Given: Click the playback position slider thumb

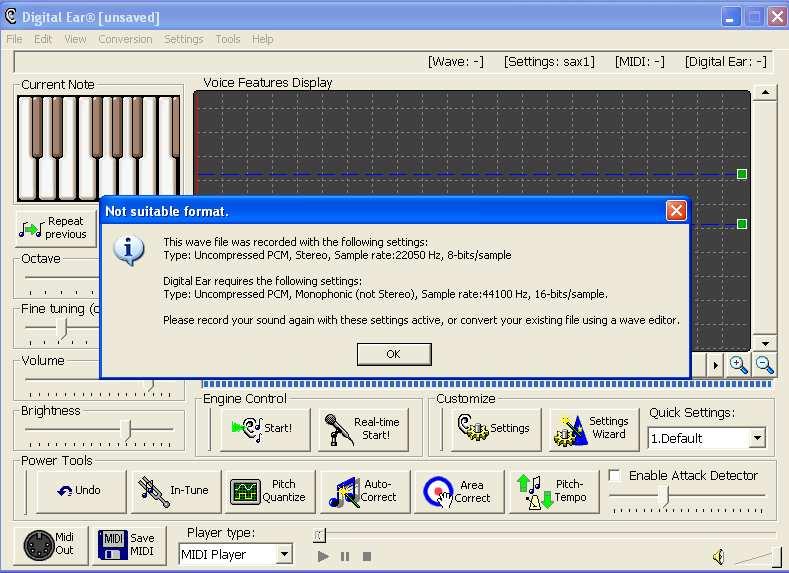Looking at the screenshot, I should click(x=320, y=536).
